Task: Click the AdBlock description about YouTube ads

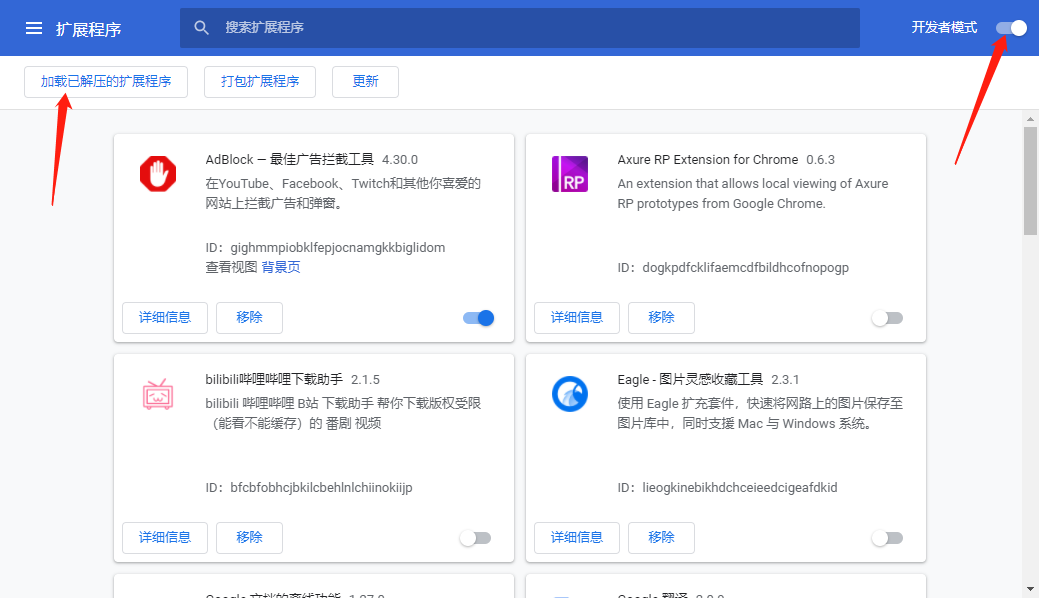Action: tap(343, 194)
